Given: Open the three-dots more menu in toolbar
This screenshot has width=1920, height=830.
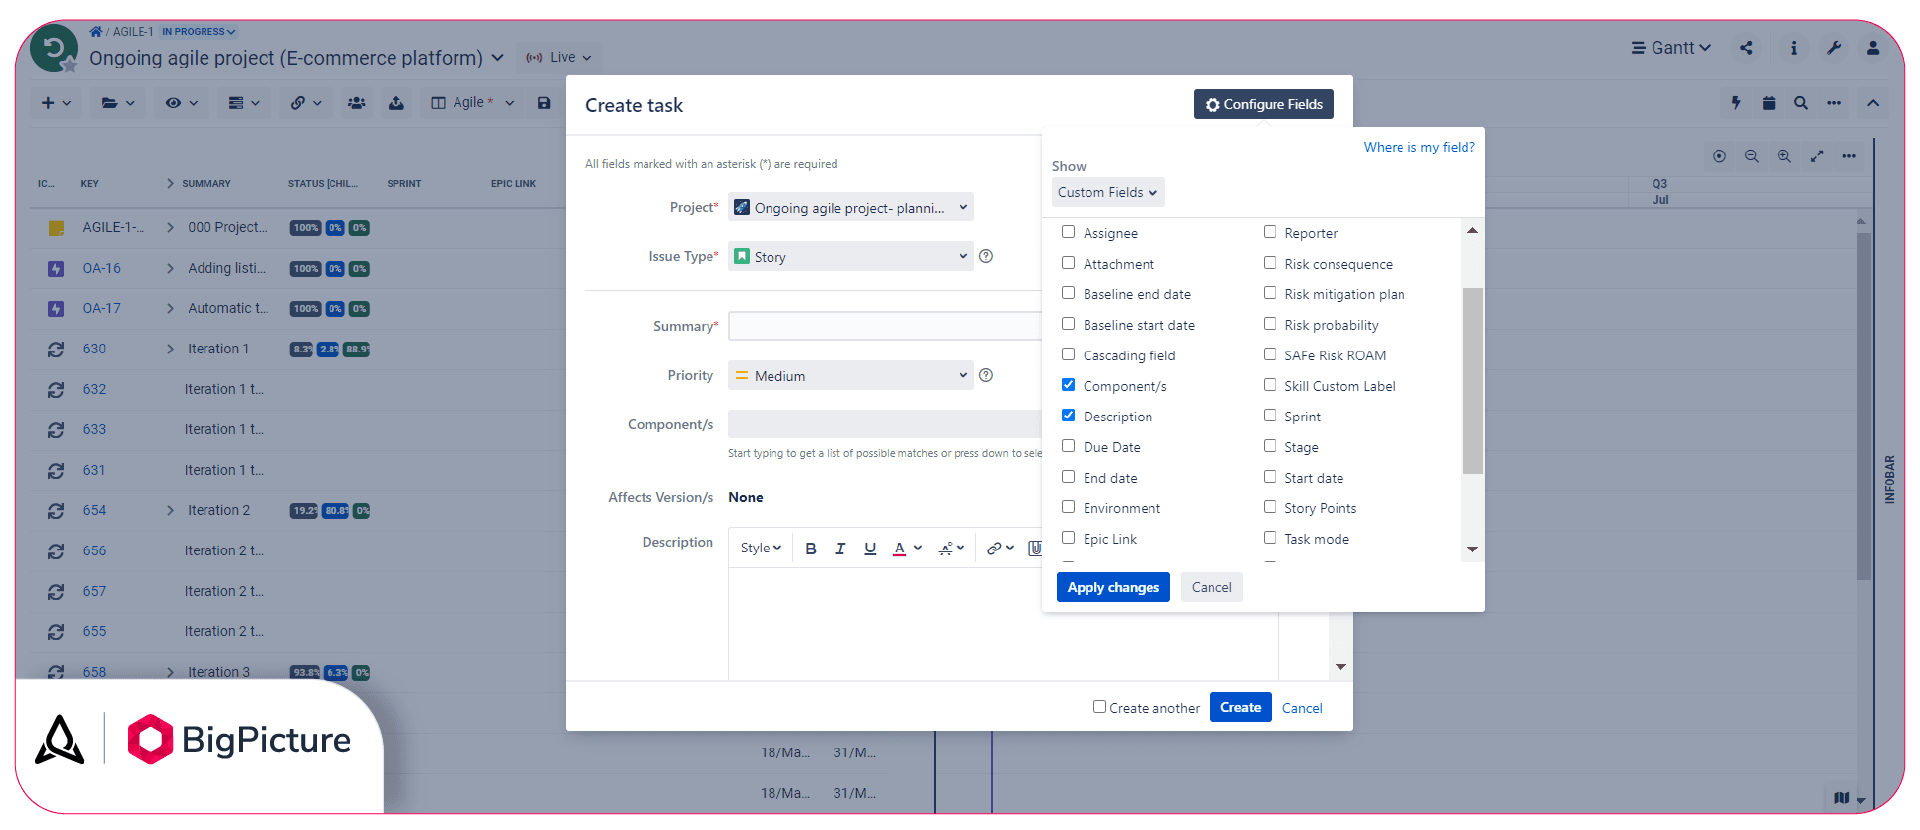Looking at the screenshot, I should point(1834,103).
